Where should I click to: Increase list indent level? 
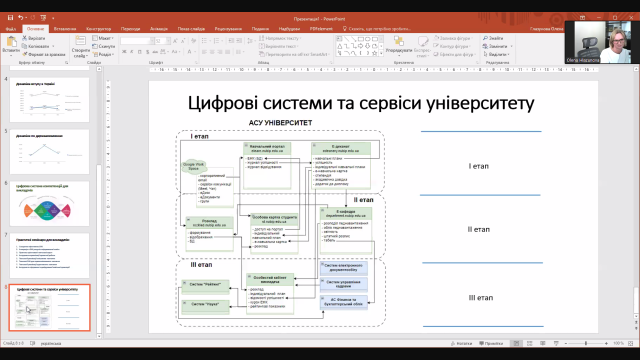[239, 41]
